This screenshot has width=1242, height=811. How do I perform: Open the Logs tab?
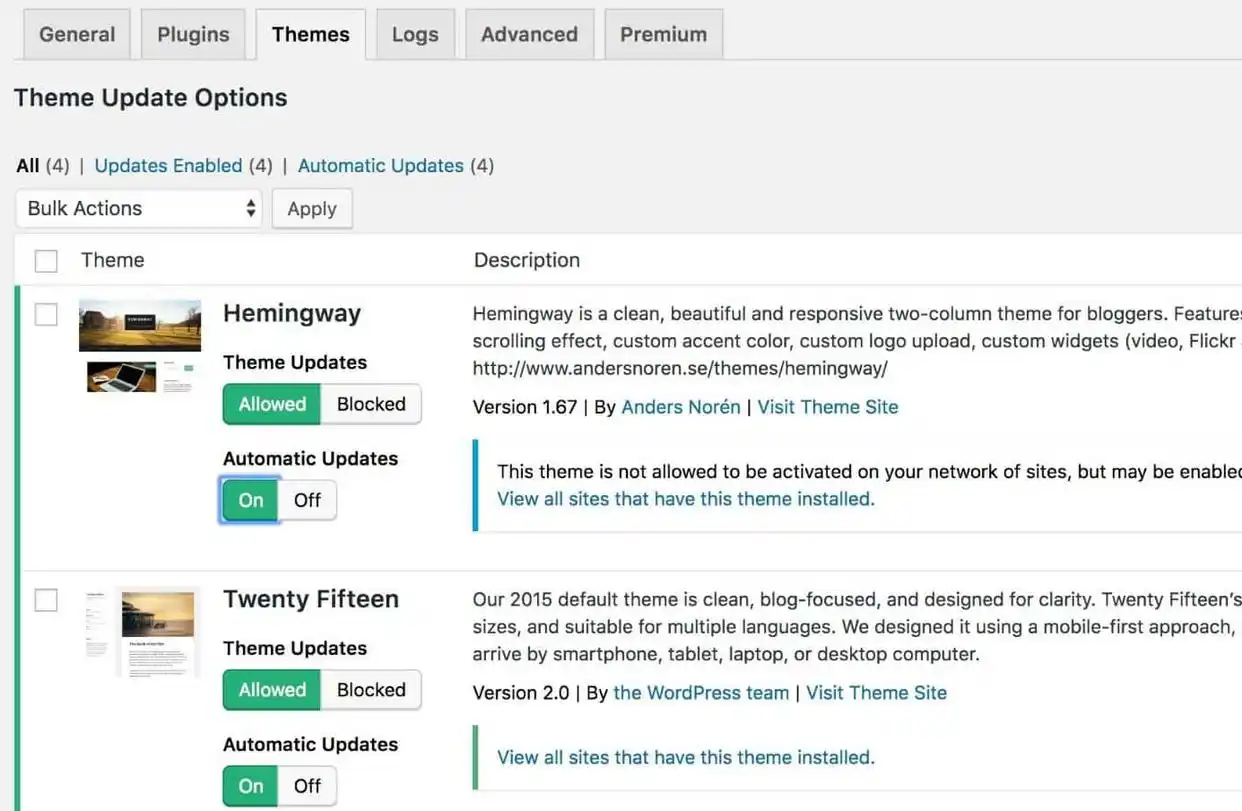coord(415,35)
